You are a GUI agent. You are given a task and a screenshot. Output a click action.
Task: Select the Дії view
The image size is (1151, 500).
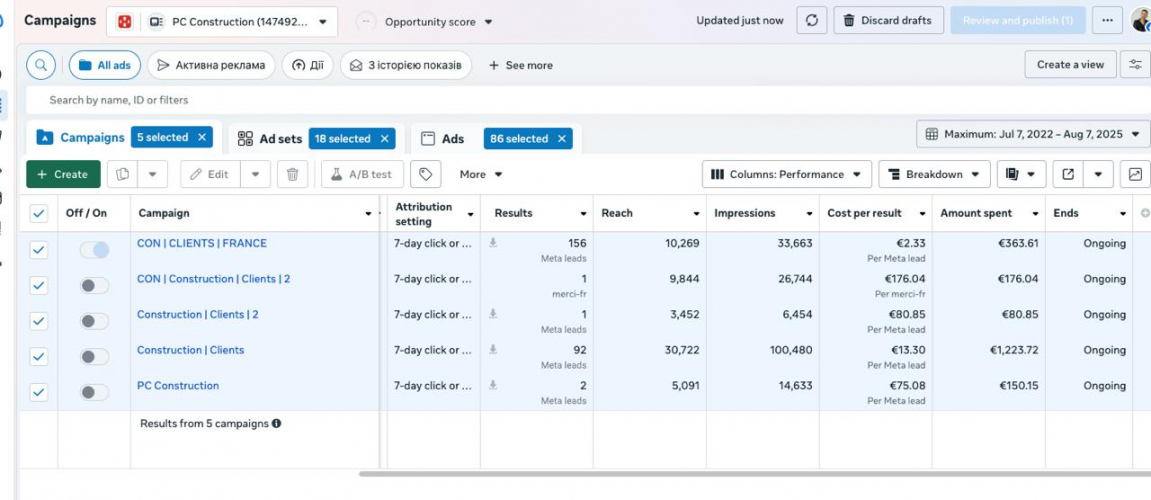pyautogui.click(x=308, y=65)
